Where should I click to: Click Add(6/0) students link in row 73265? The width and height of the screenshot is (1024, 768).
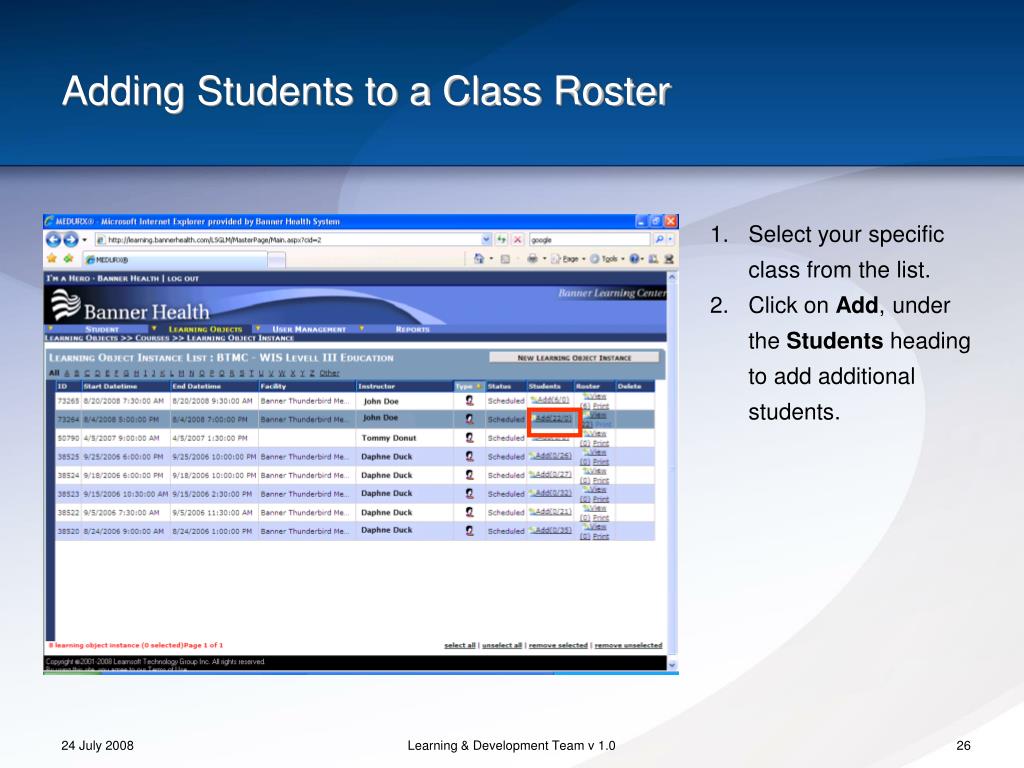pyautogui.click(x=551, y=399)
